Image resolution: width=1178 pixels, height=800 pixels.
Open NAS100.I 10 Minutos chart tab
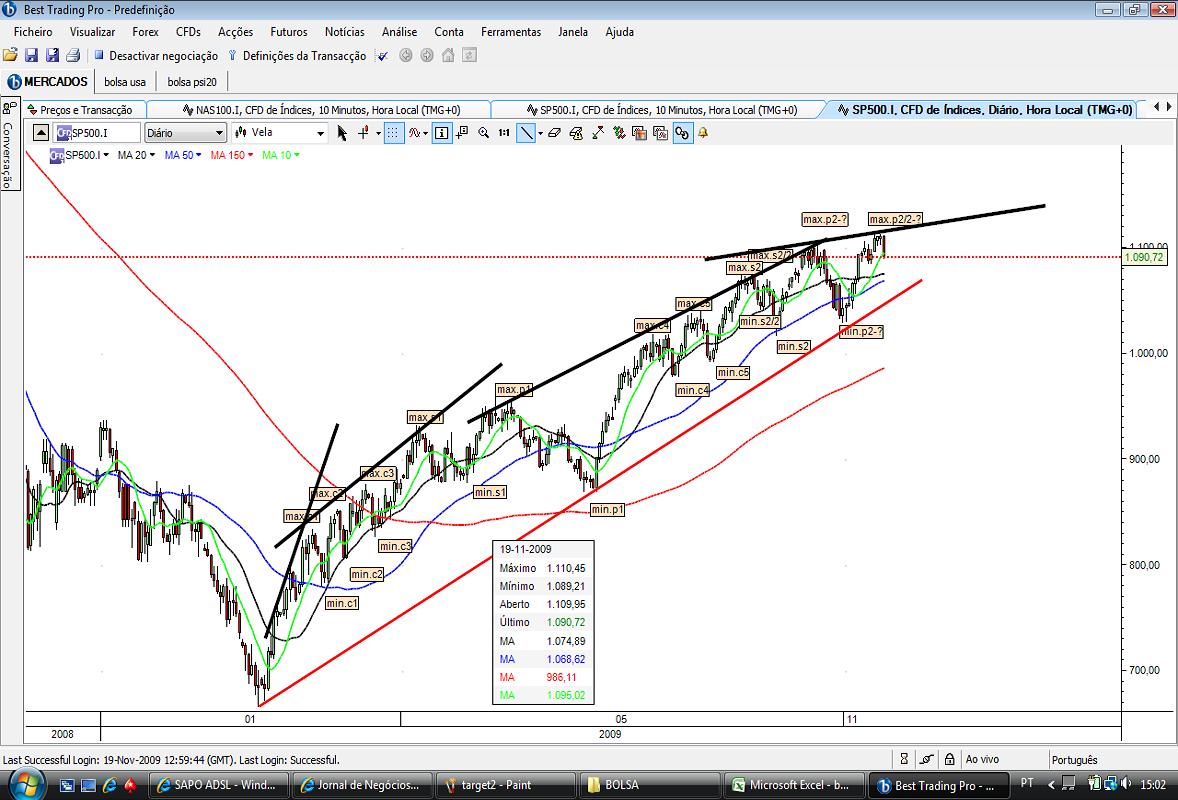(321, 110)
